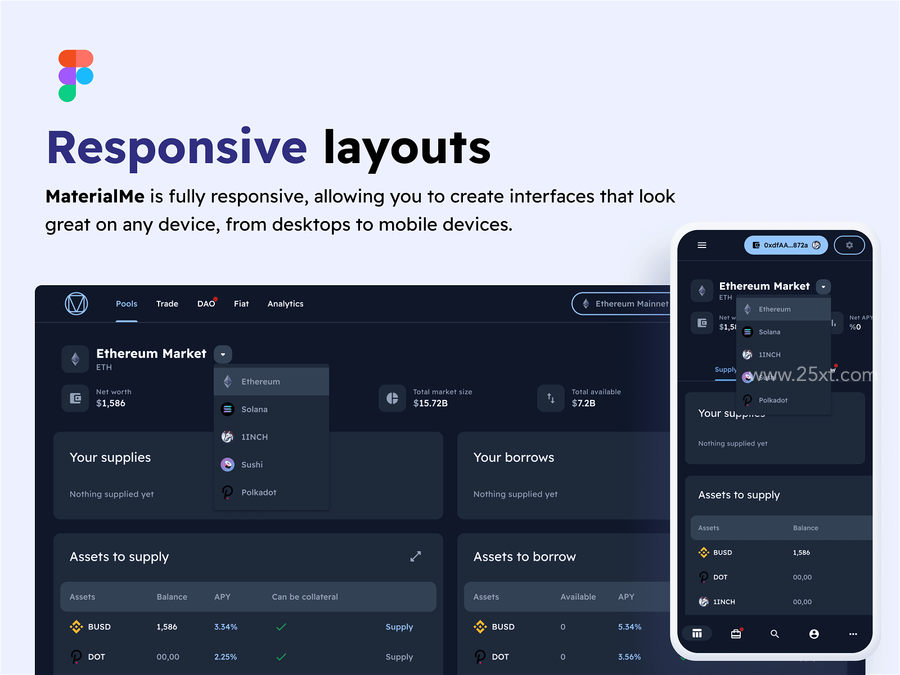Choose Sushi in the desktop market list
The image size is (900, 675).
tap(271, 464)
